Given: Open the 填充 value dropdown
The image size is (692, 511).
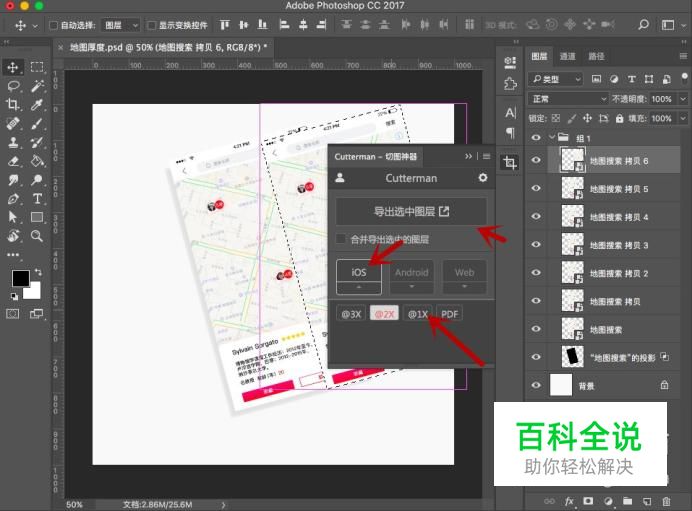Looking at the screenshot, I should [683, 118].
